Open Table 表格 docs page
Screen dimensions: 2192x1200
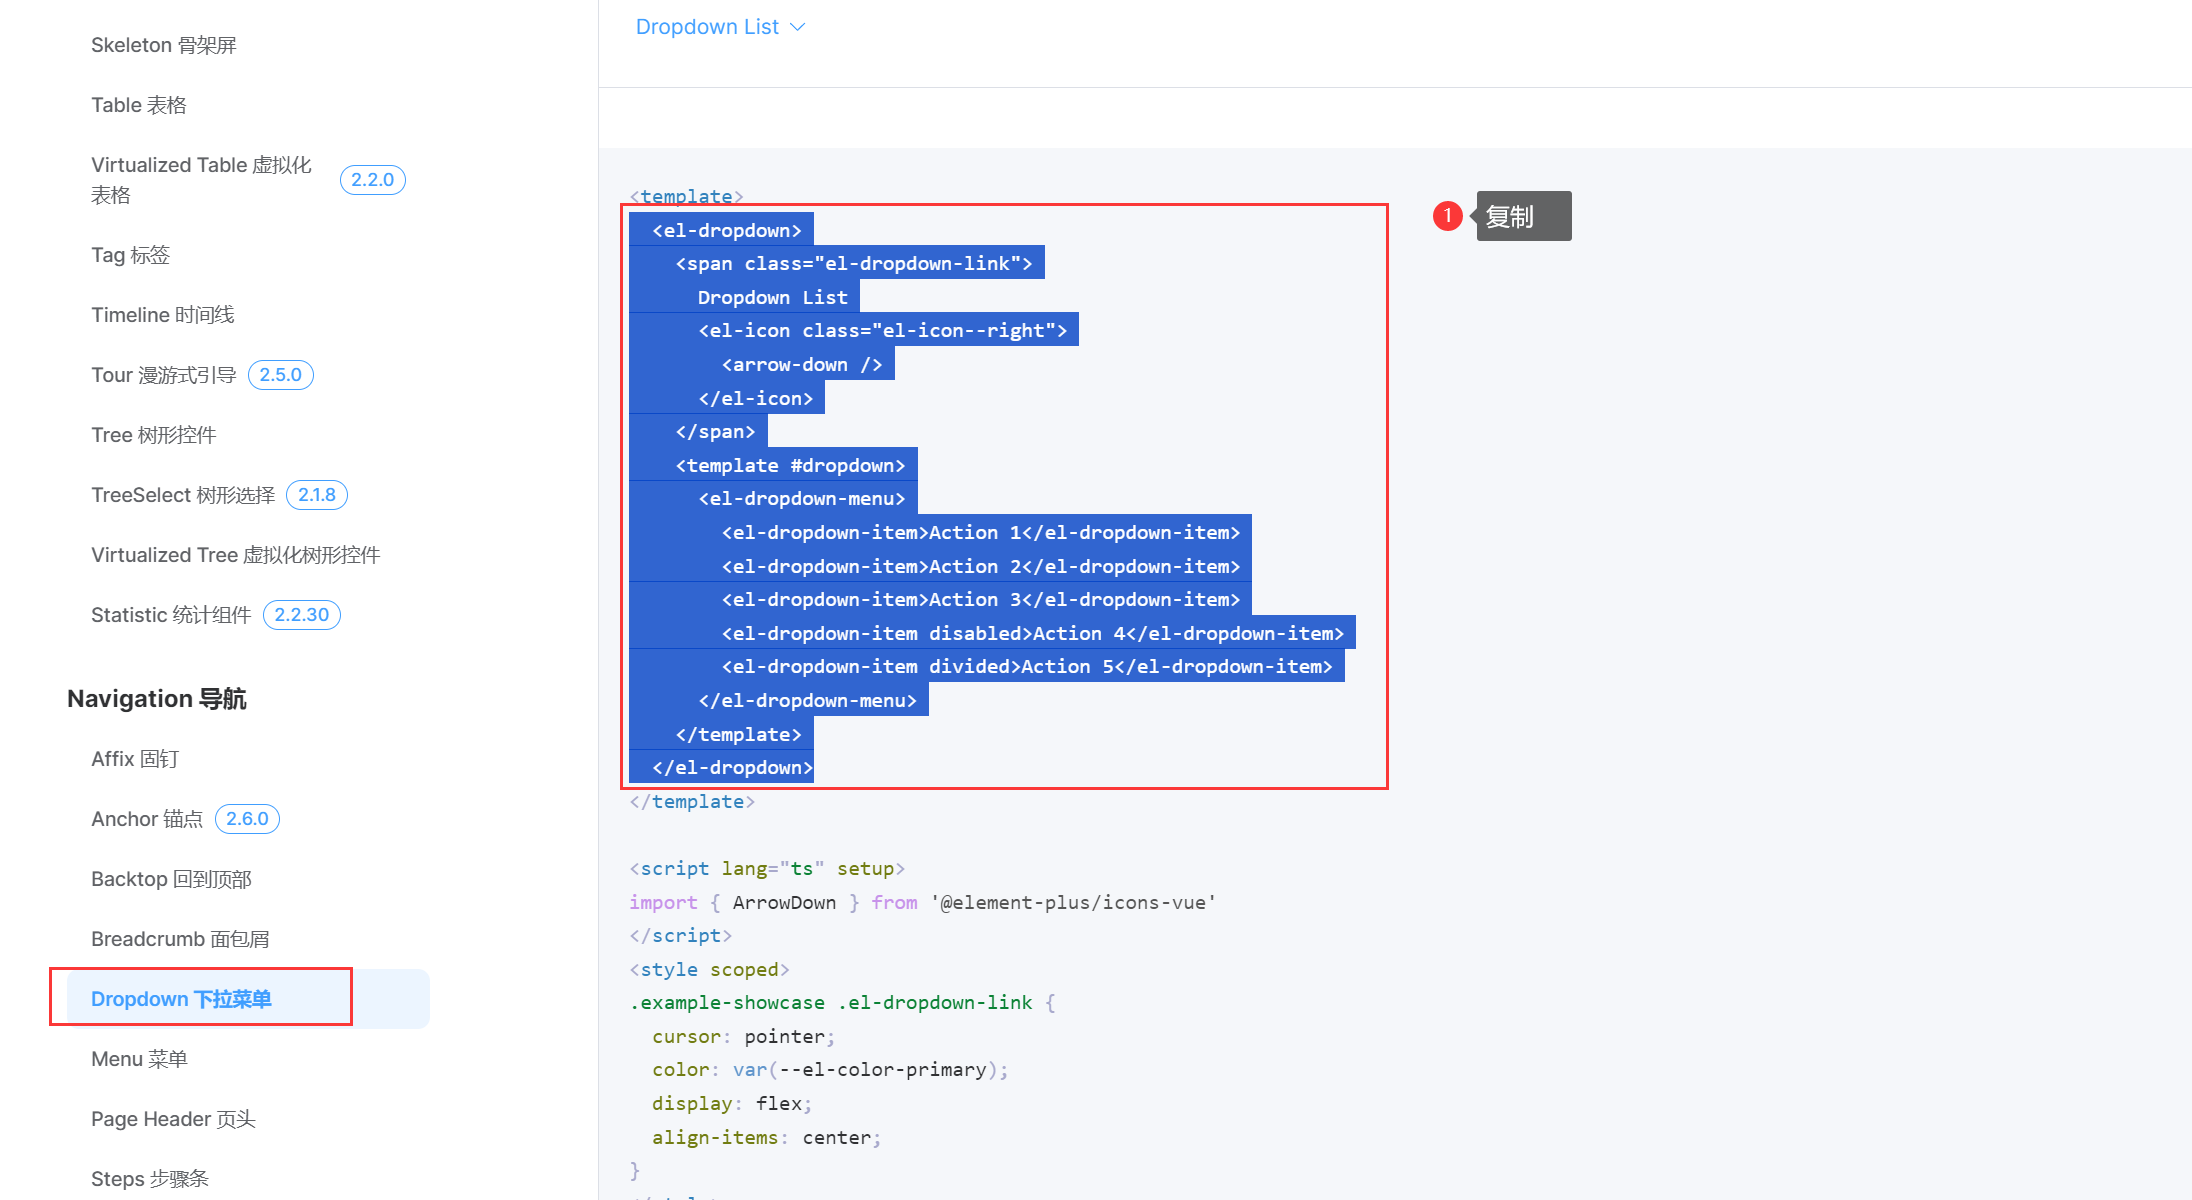pyautogui.click(x=139, y=105)
